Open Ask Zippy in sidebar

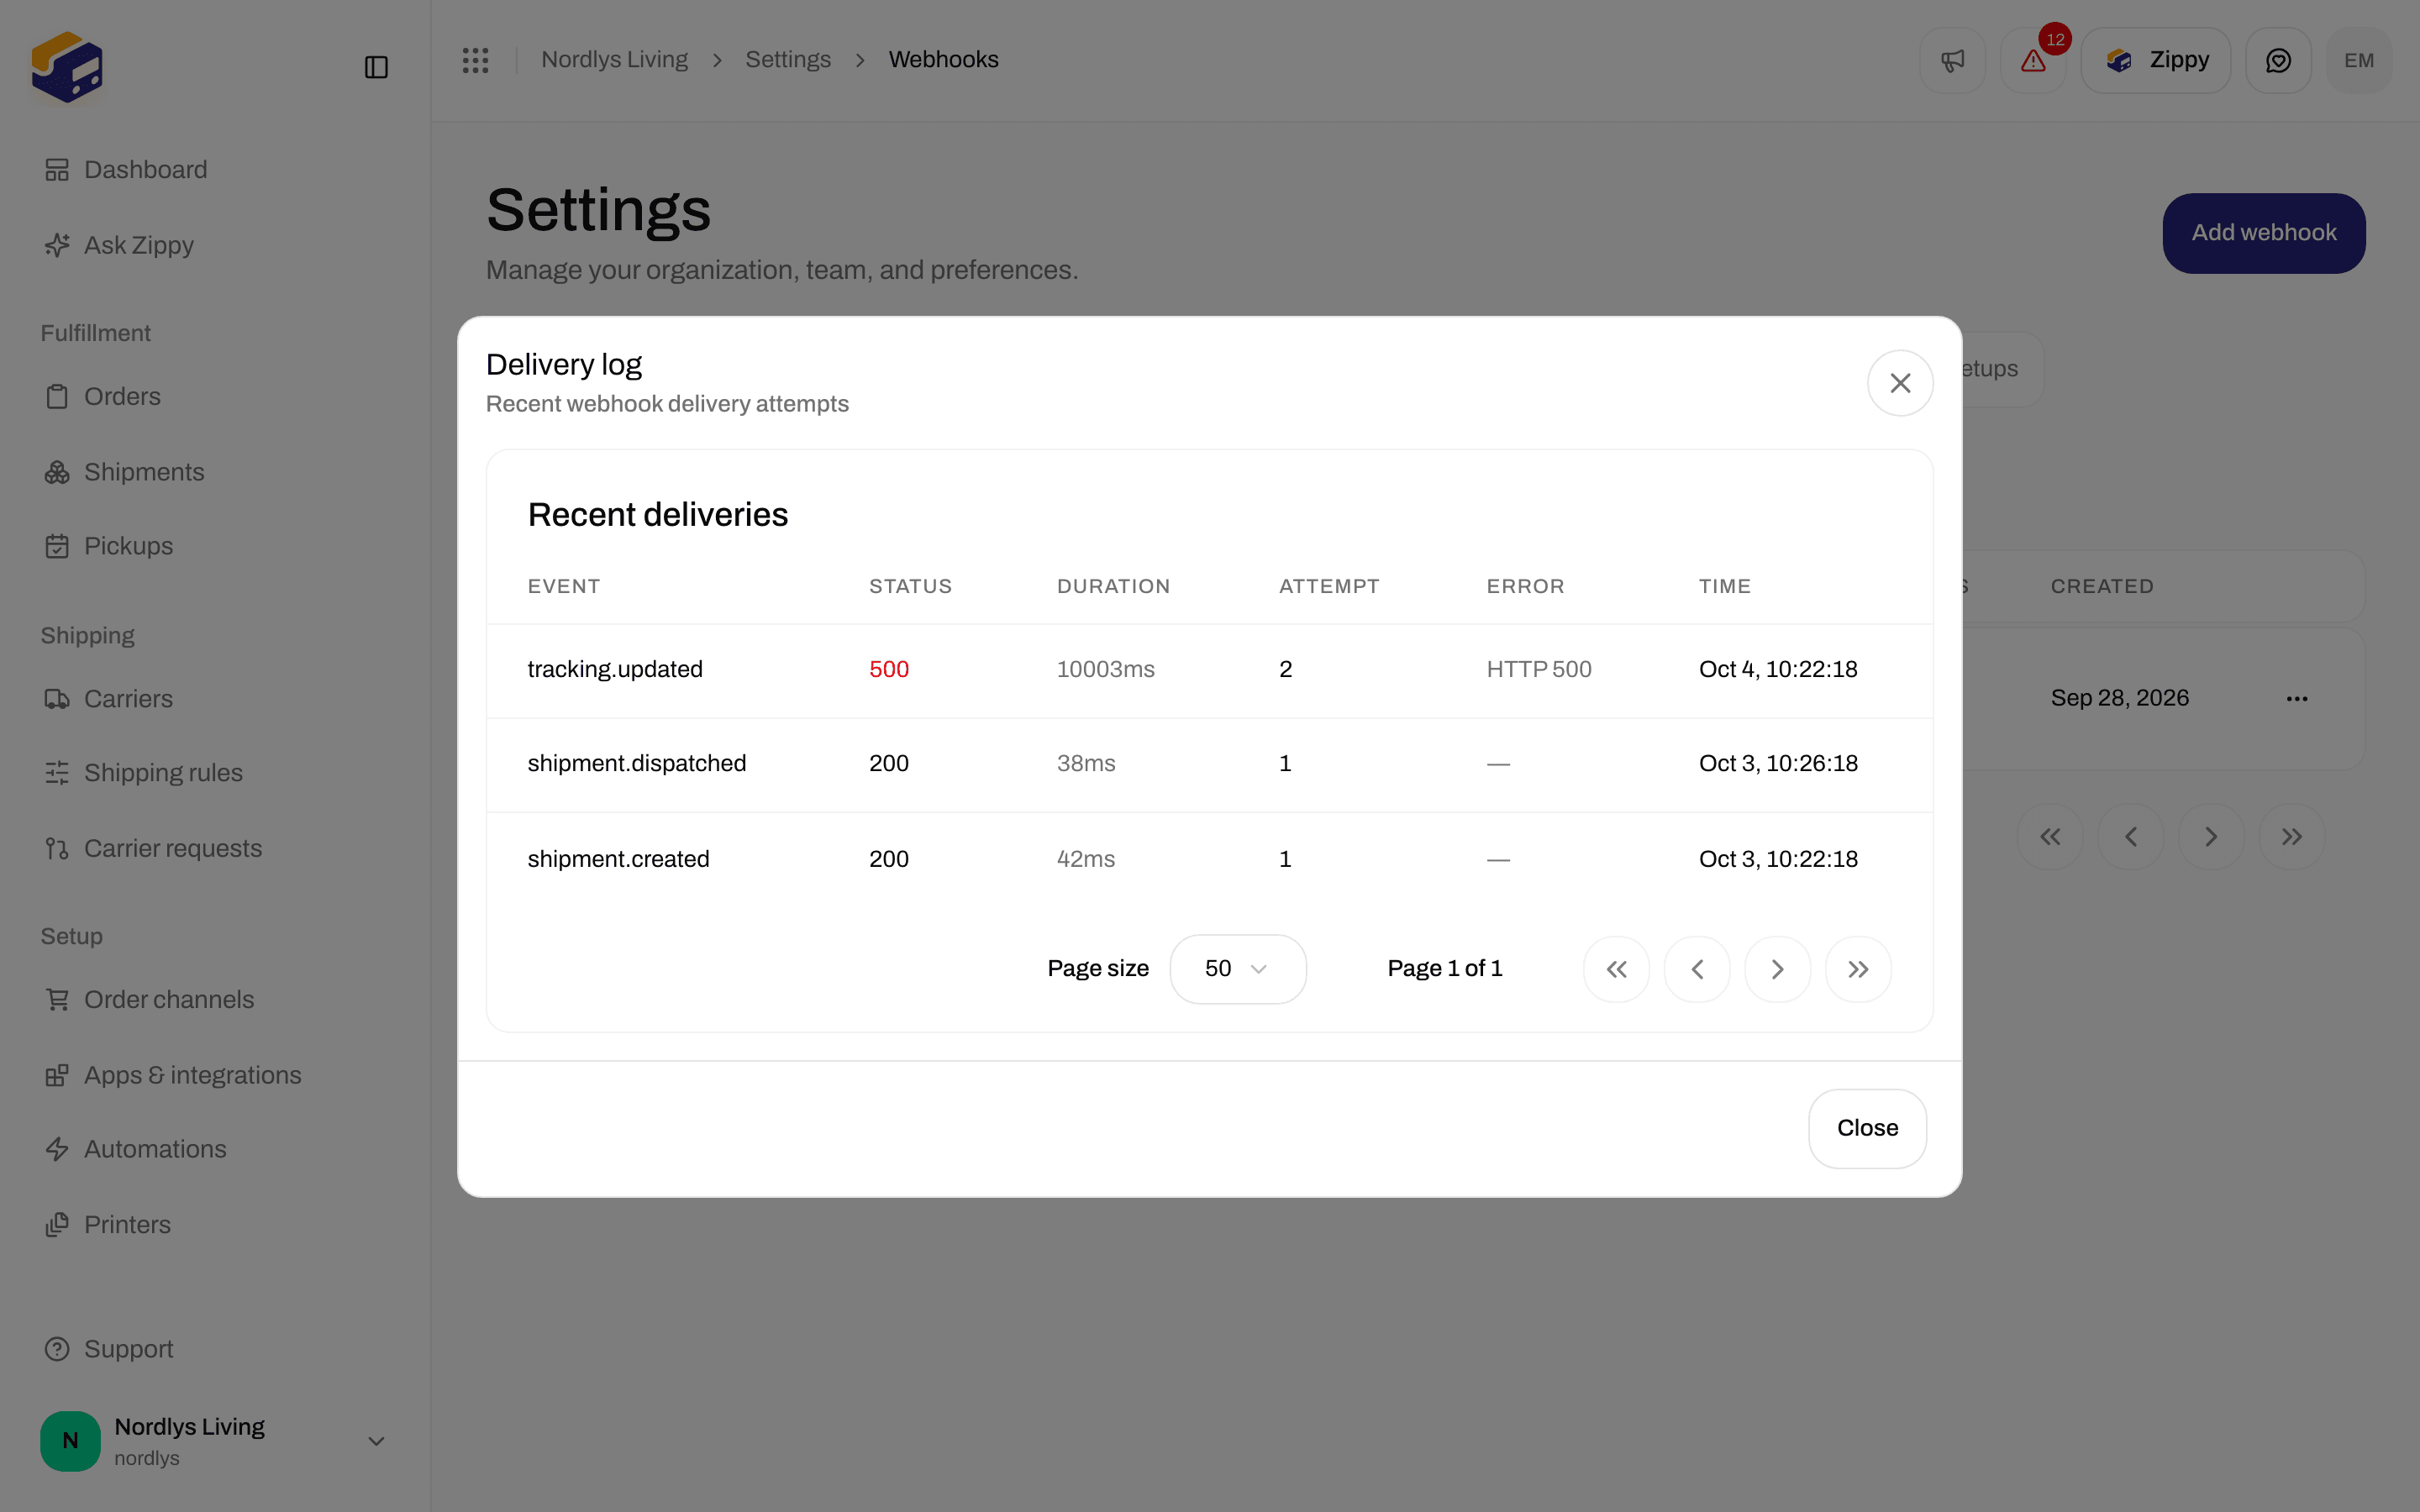(x=215, y=245)
